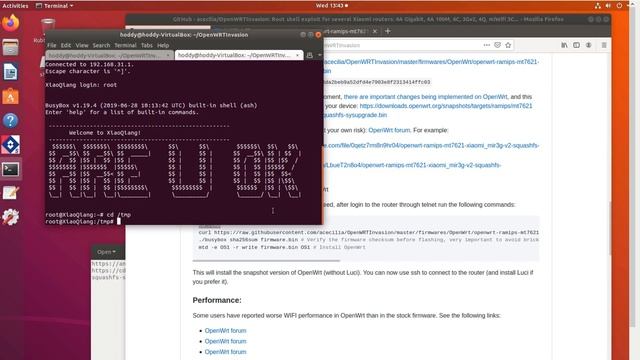The image size is (640, 360).
Task: Click the curl command in code block
Action: point(369,232)
